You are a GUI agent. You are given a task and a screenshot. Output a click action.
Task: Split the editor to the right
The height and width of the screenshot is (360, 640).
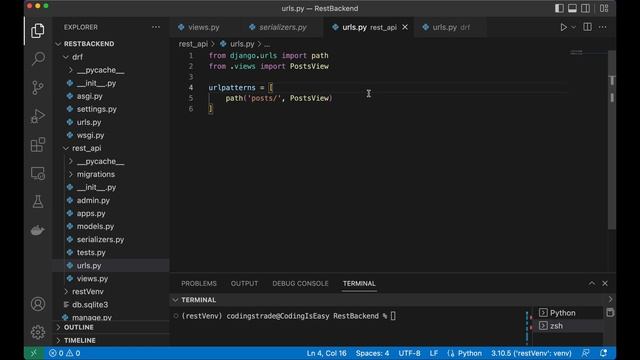pyautogui.click(x=587, y=27)
